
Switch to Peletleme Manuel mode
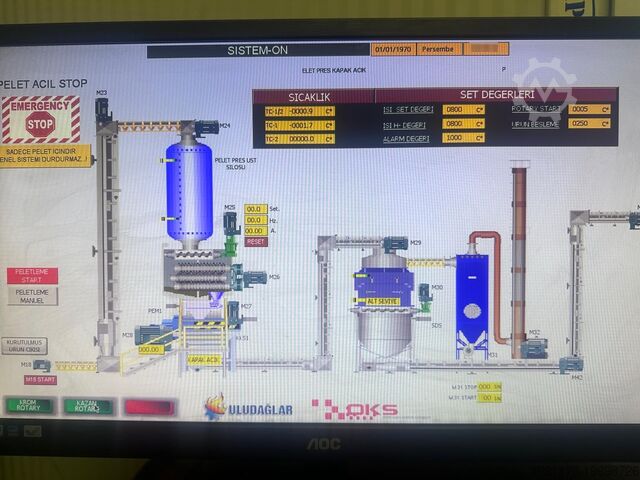(32, 296)
